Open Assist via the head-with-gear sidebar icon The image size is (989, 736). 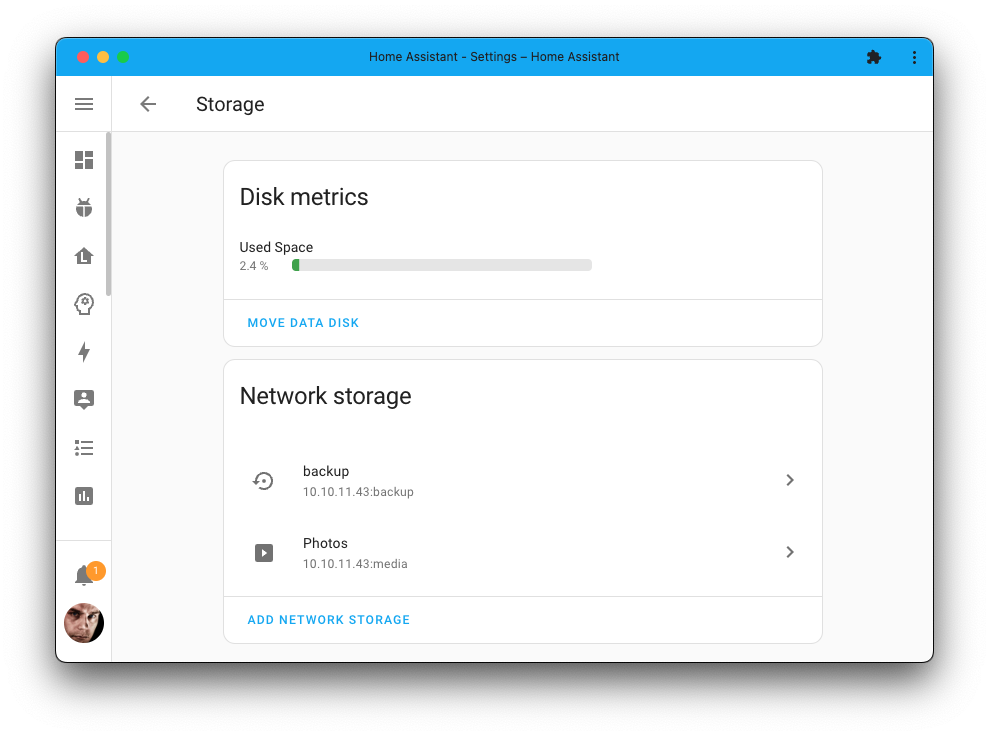point(84,304)
